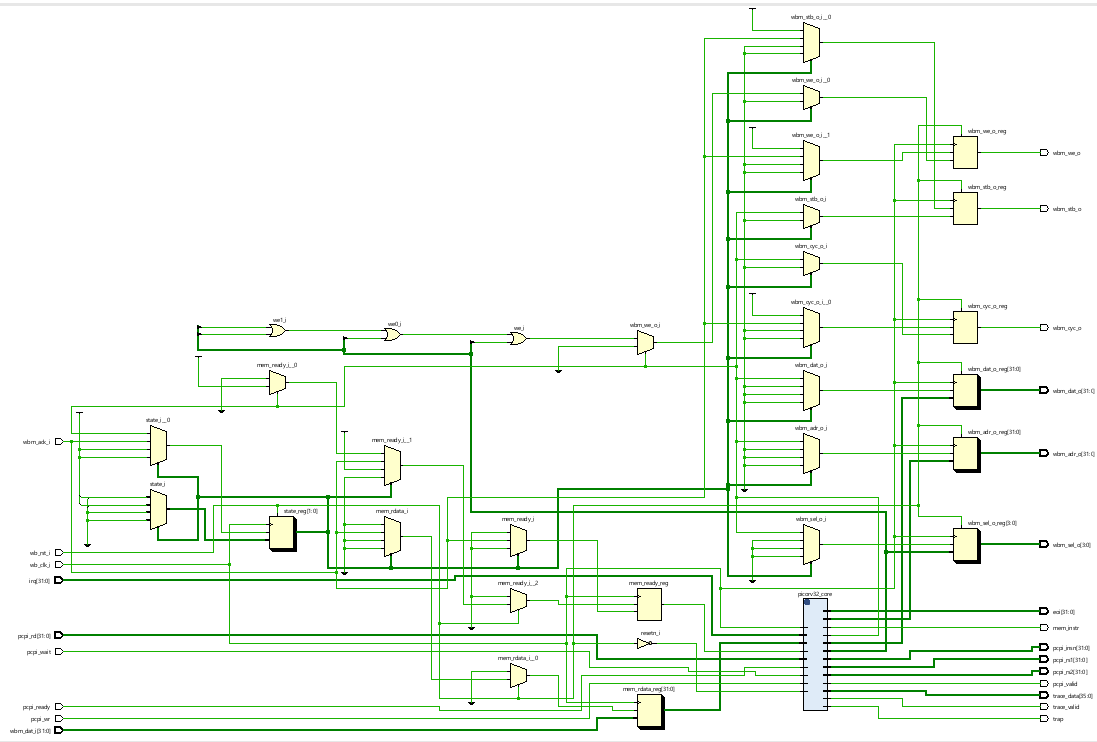Select the wbm_dat_i[31:0] input bus port
1097x742 pixels.
pos(59,730)
